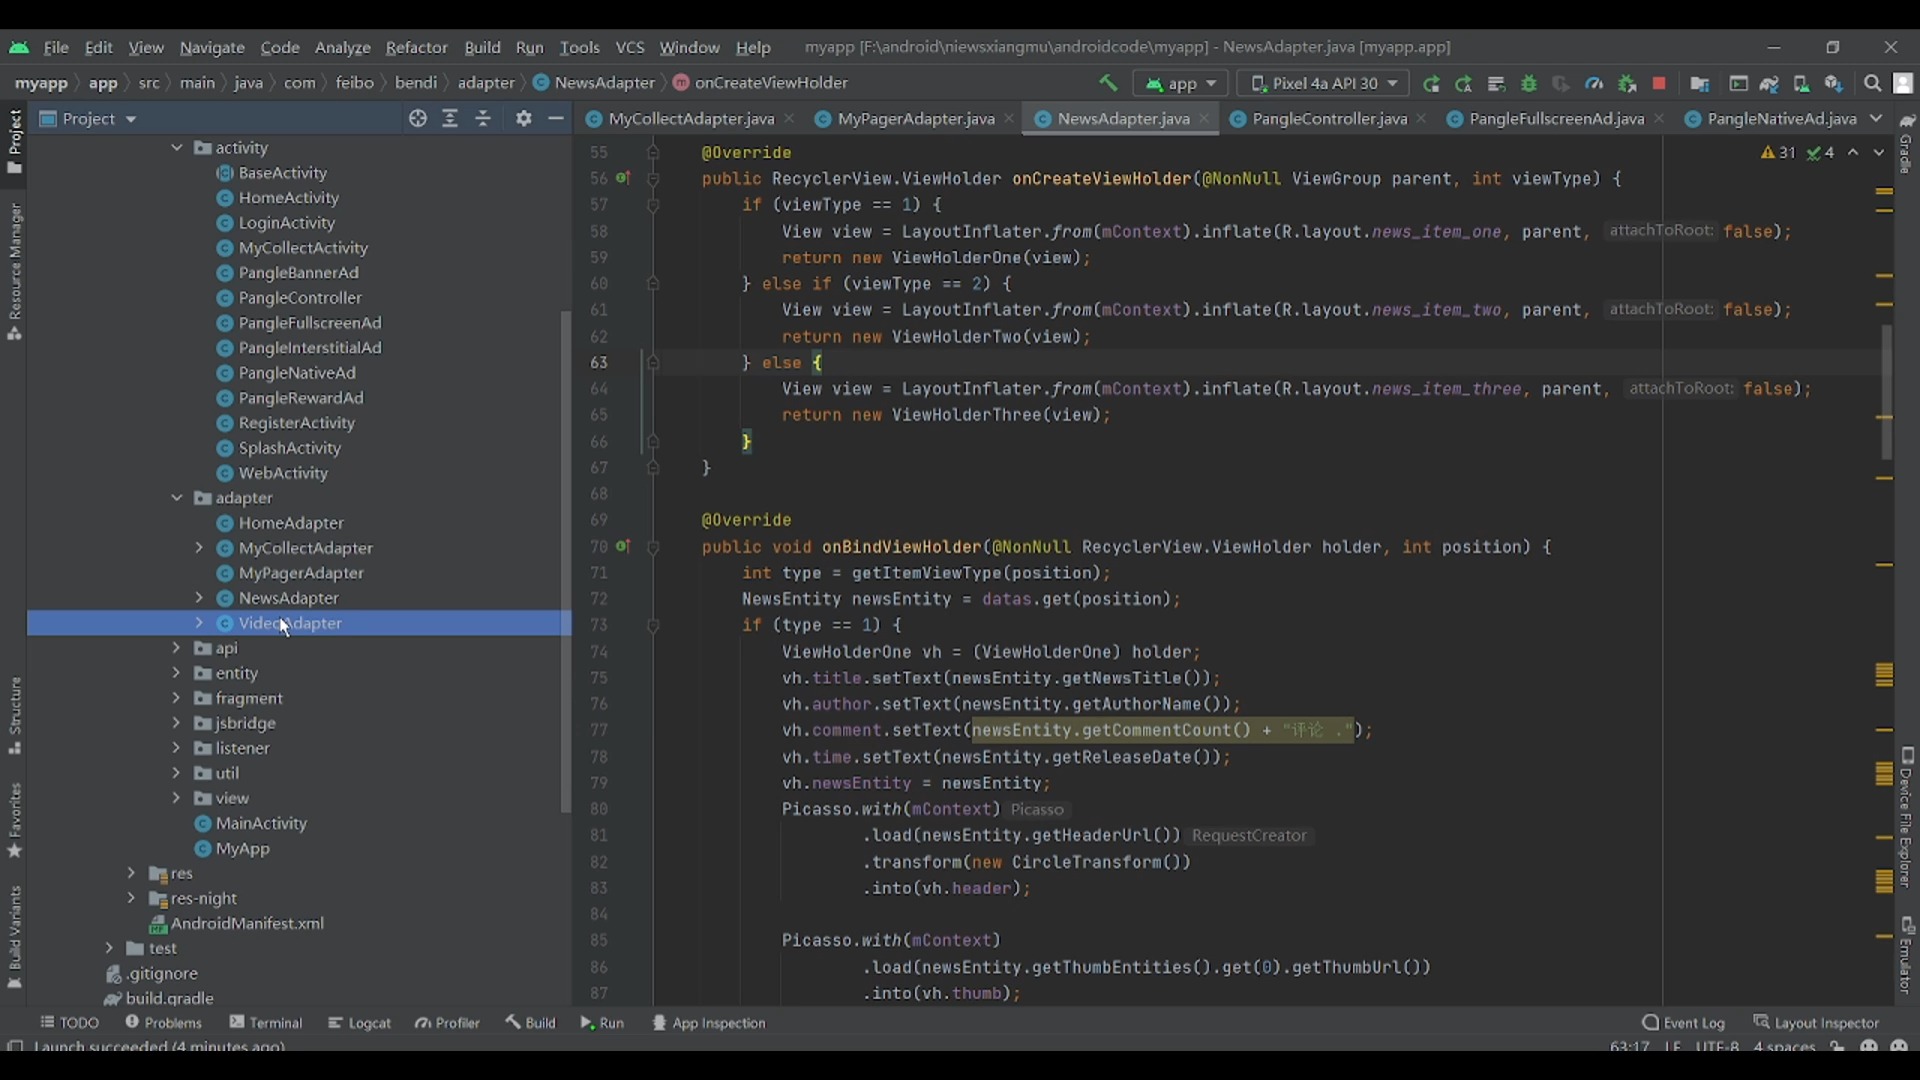Collapse the activity folder
This screenshot has height=1080, width=1920.
point(177,148)
